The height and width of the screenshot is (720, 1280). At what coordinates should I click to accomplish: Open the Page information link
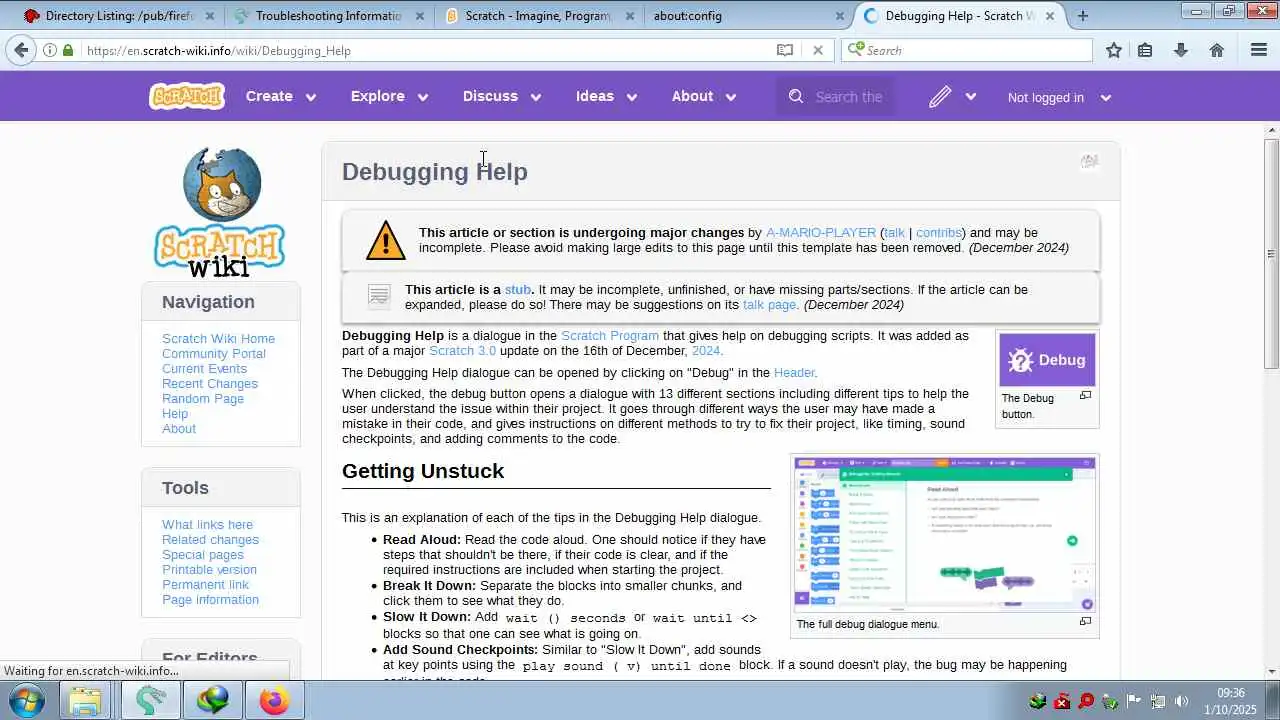[x=210, y=599]
